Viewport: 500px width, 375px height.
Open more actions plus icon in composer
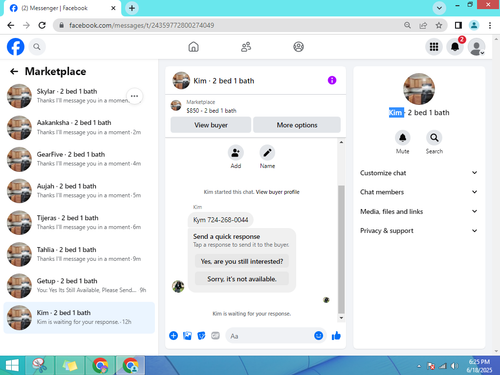173,336
